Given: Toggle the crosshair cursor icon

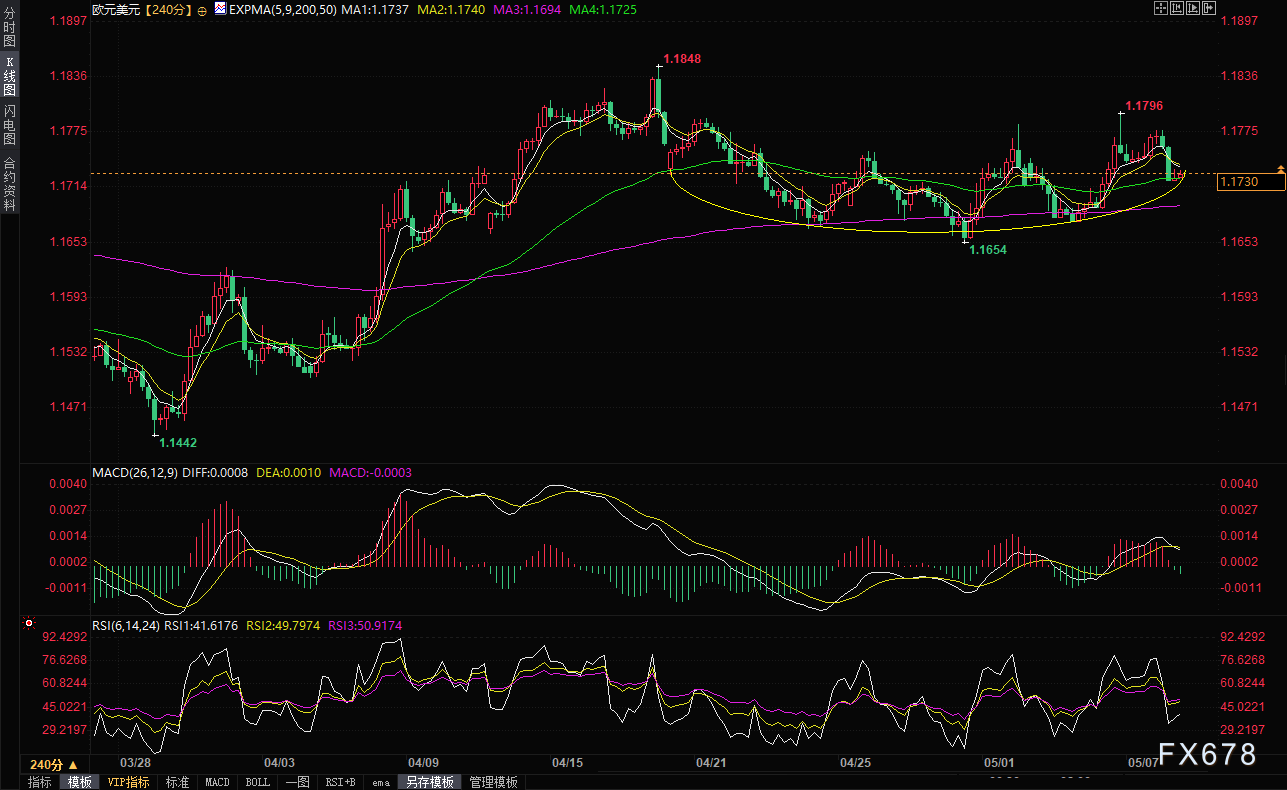Looking at the screenshot, I should [x=1162, y=8].
